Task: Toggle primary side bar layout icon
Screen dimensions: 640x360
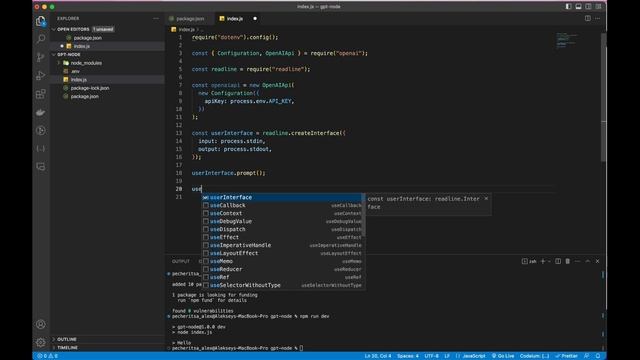Action: point(569,7)
